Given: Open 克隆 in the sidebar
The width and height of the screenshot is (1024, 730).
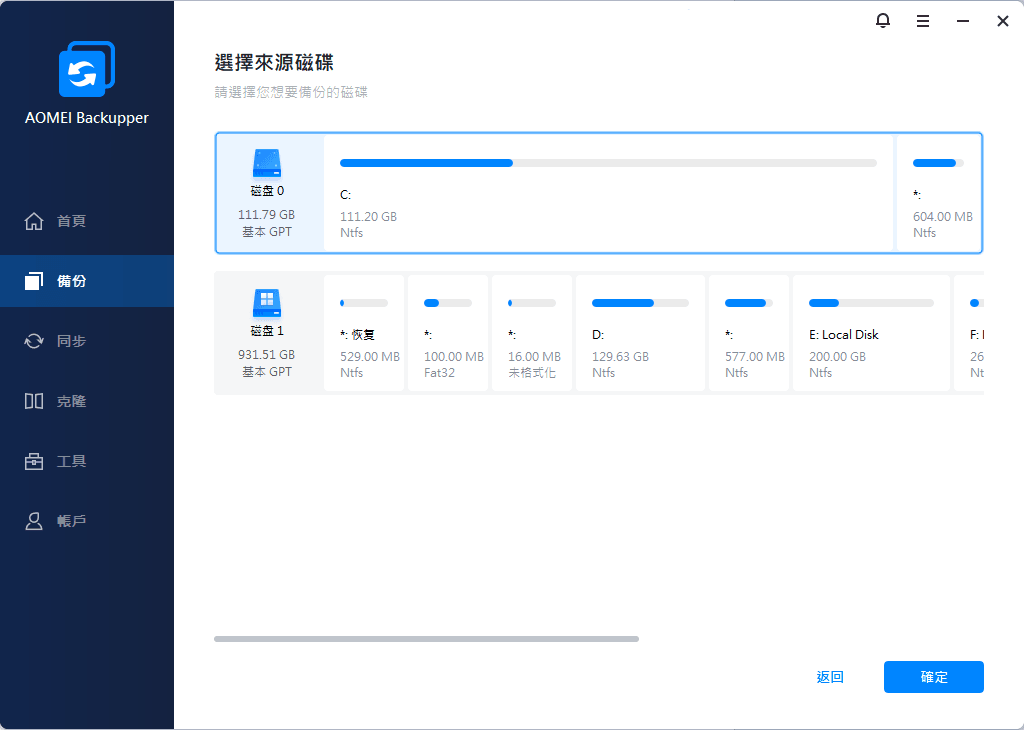Looking at the screenshot, I should [87, 401].
